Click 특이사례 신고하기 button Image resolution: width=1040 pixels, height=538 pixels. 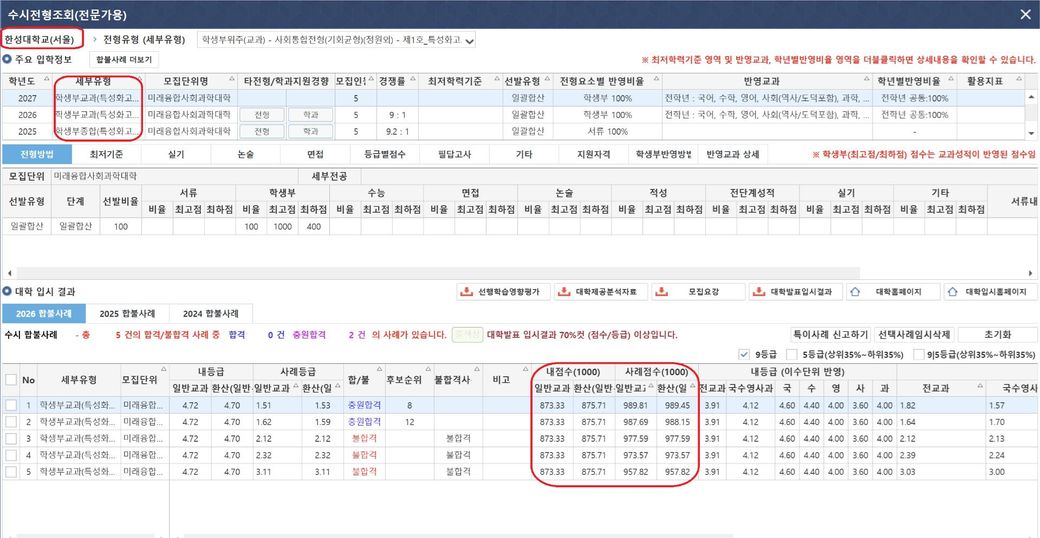pyautogui.click(x=830, y=334)
